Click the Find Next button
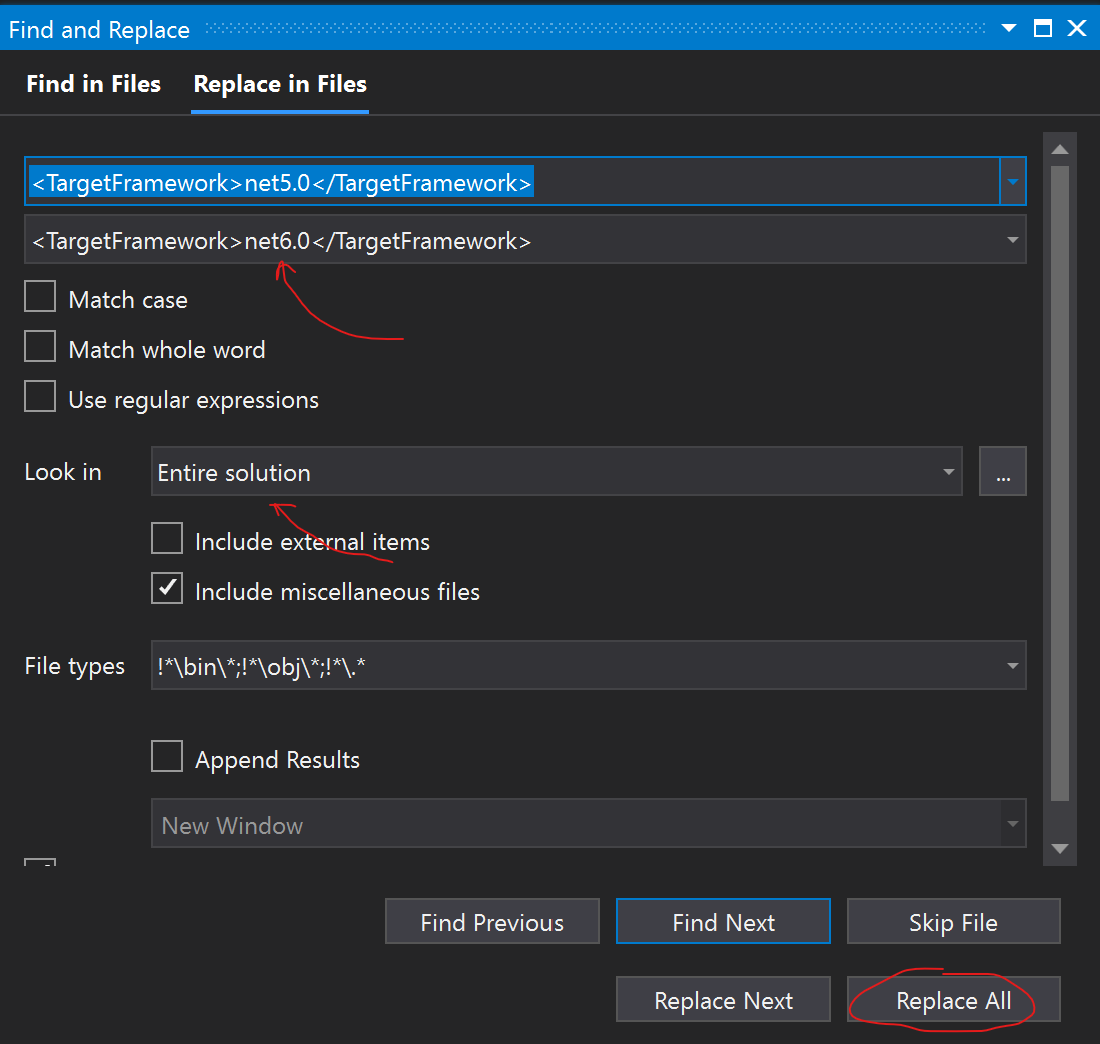The height and width of the screenshot is (1044, 1100). point(723,921)
